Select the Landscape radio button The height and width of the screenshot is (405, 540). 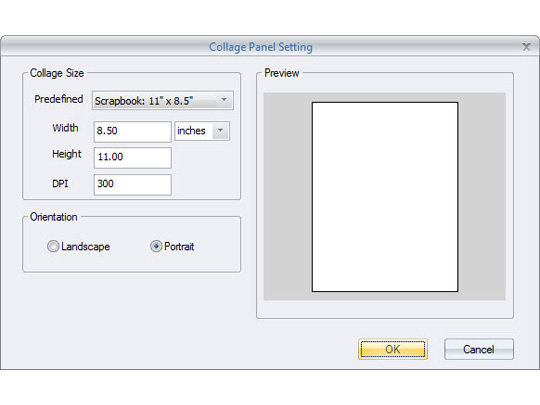(53, 246)
